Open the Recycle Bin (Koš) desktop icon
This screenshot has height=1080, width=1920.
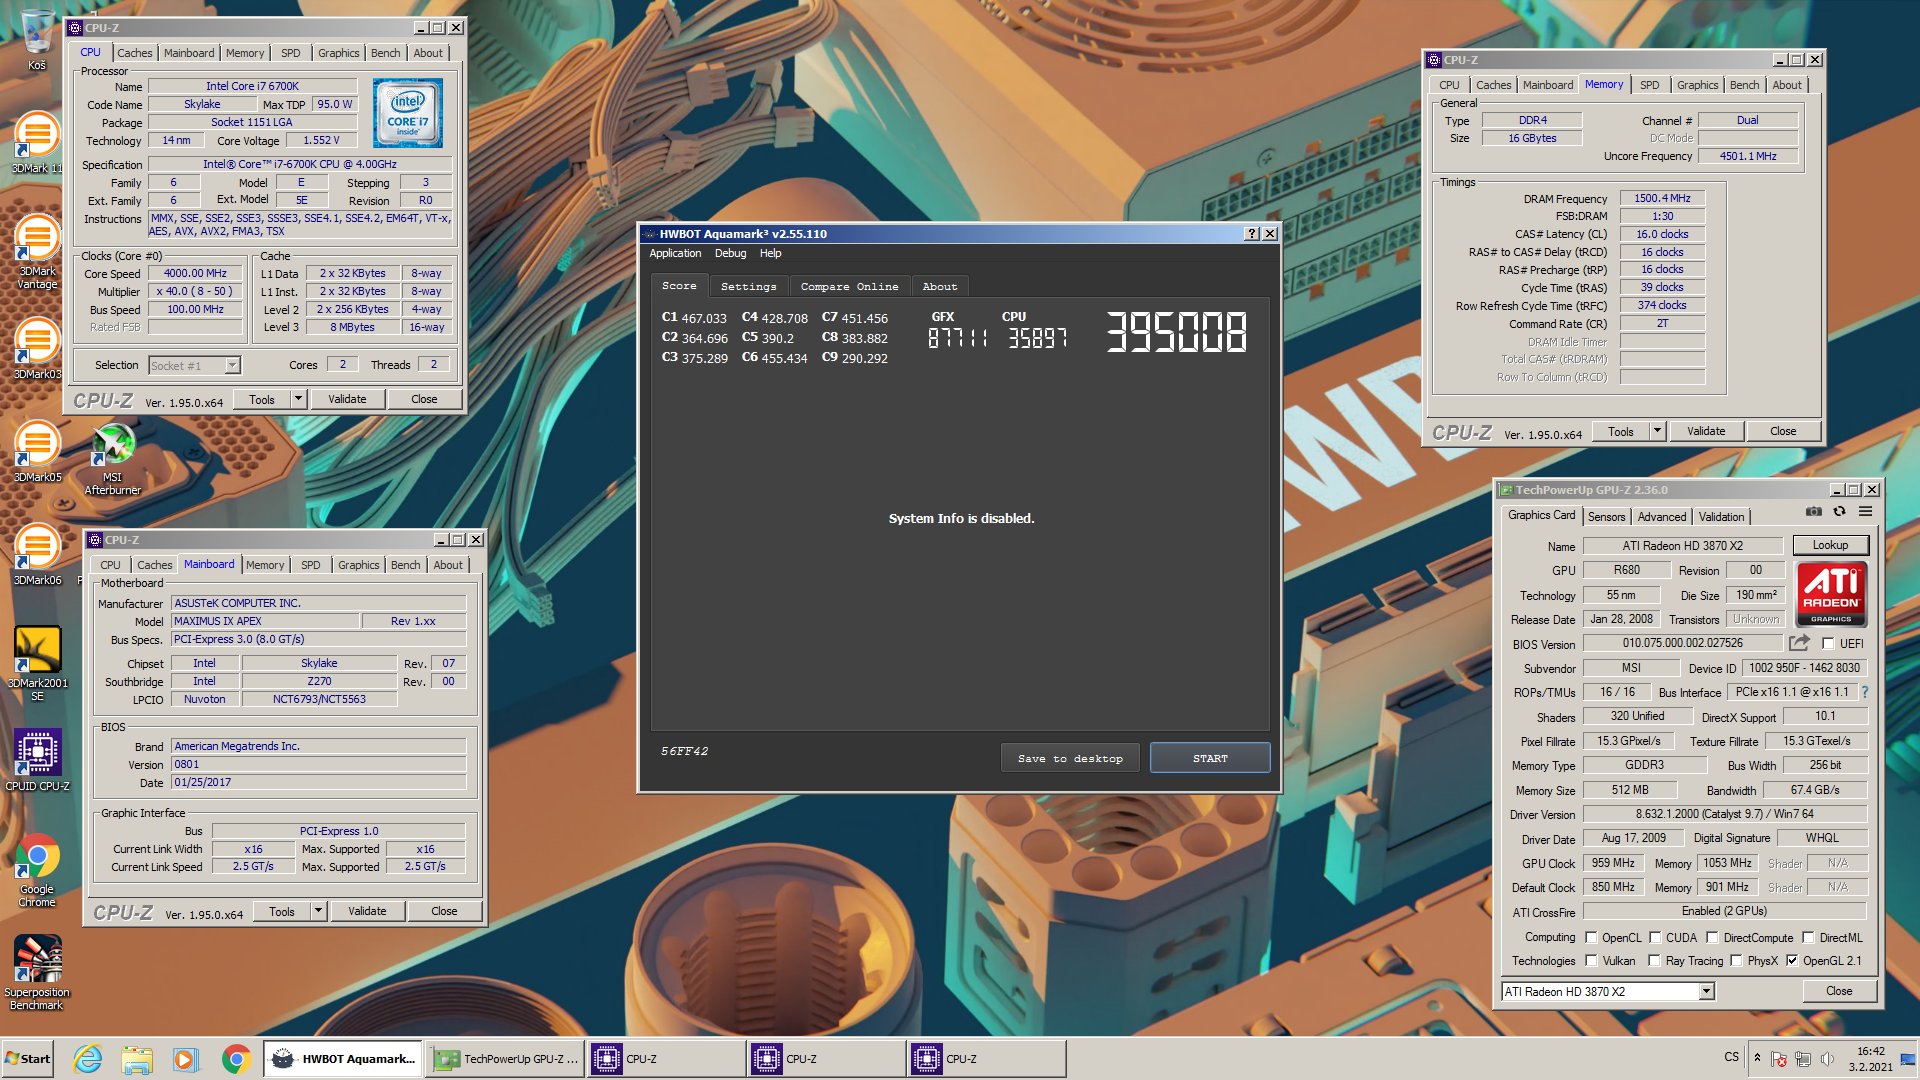pyautogui.click(x=37, y=40)
